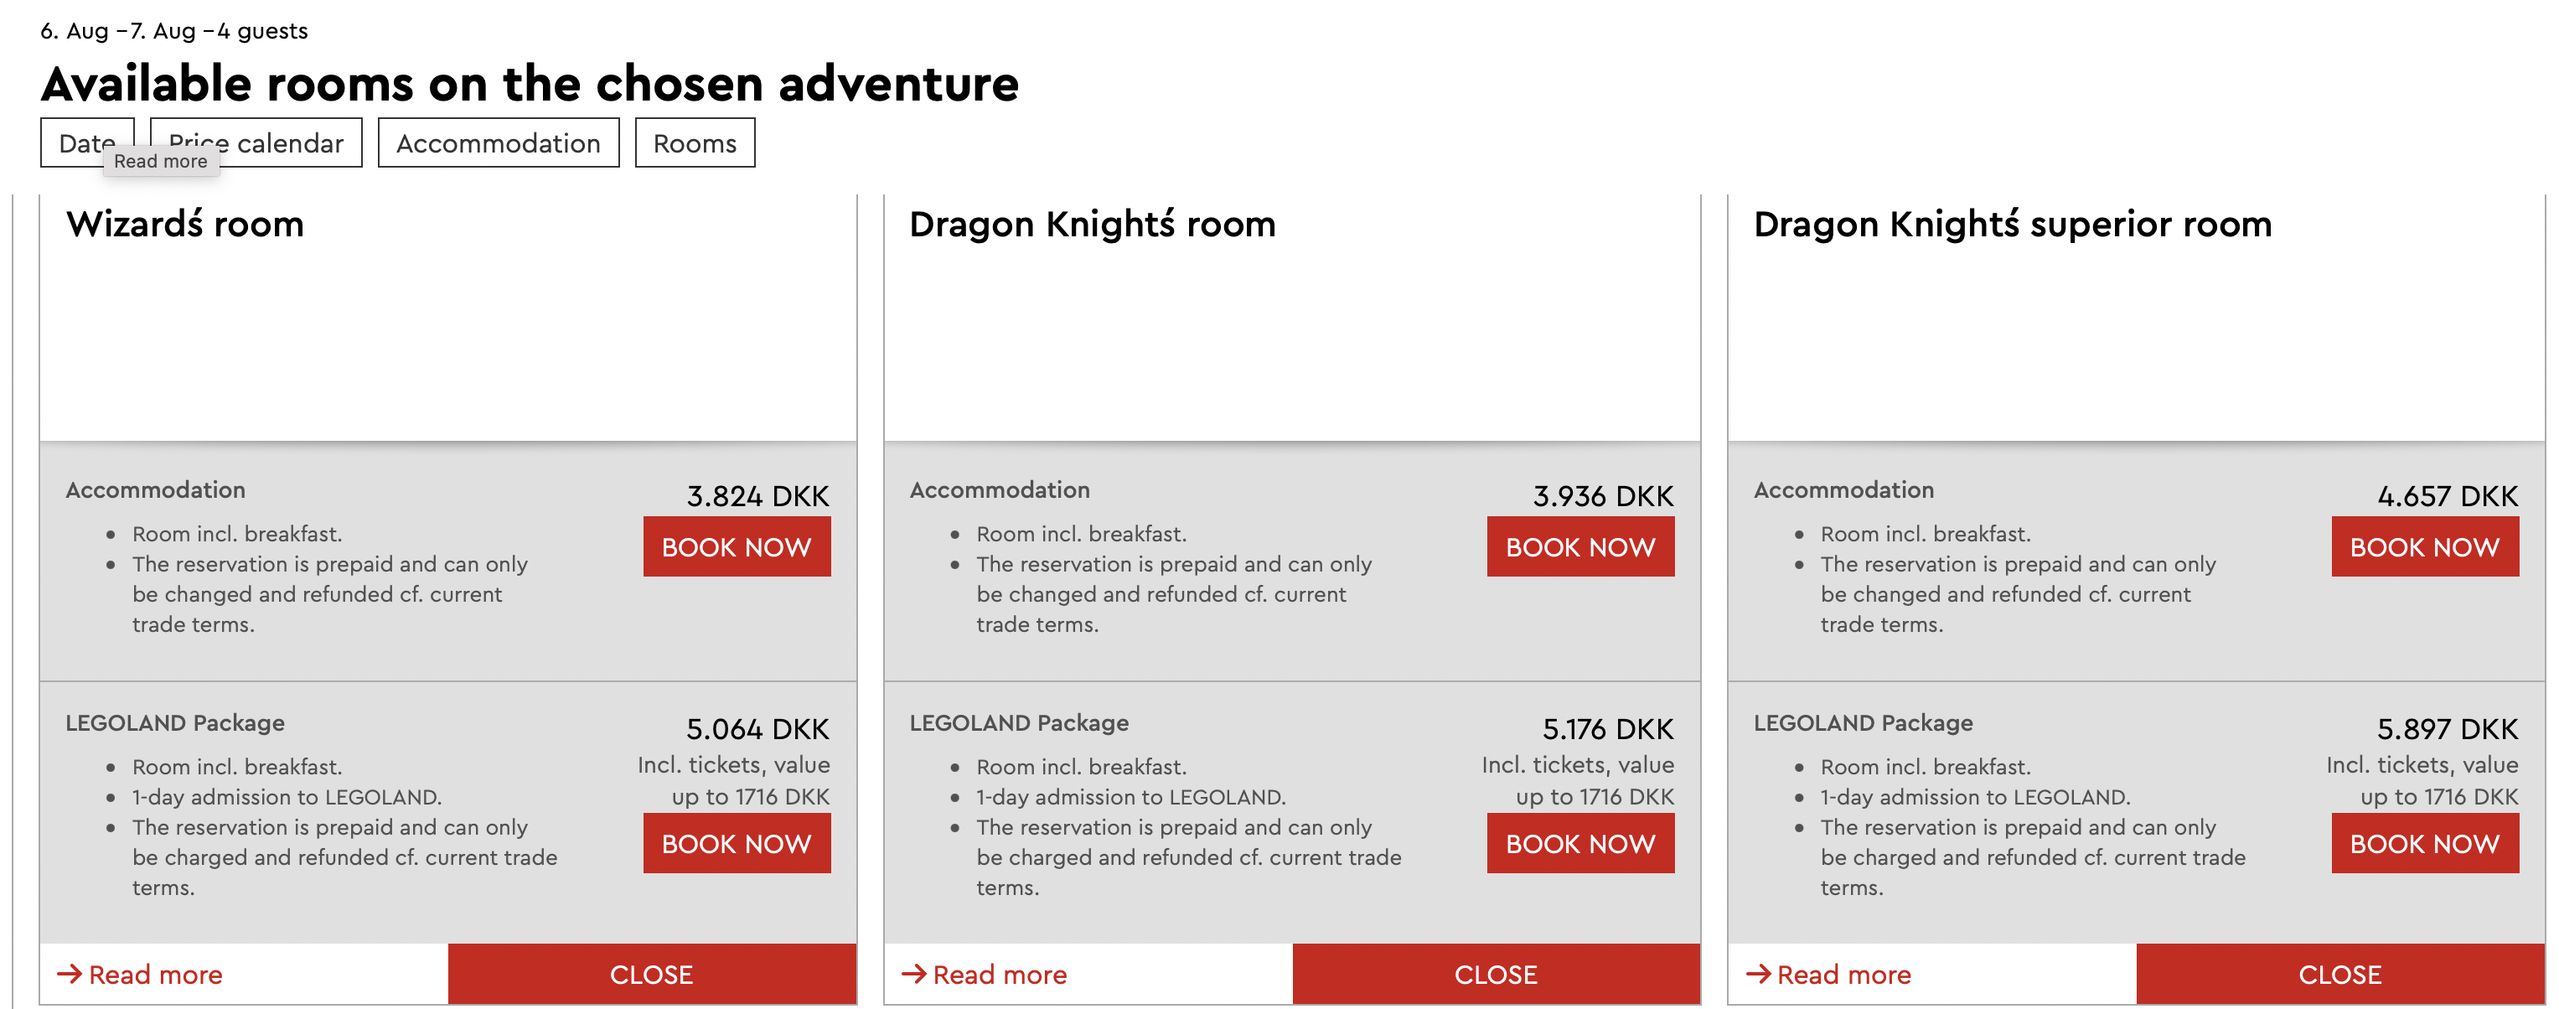The width and height of the screenshot is (2559, 1009).
Task: Open Read more link for Wizard's room
Action: (x=155, y=974)
